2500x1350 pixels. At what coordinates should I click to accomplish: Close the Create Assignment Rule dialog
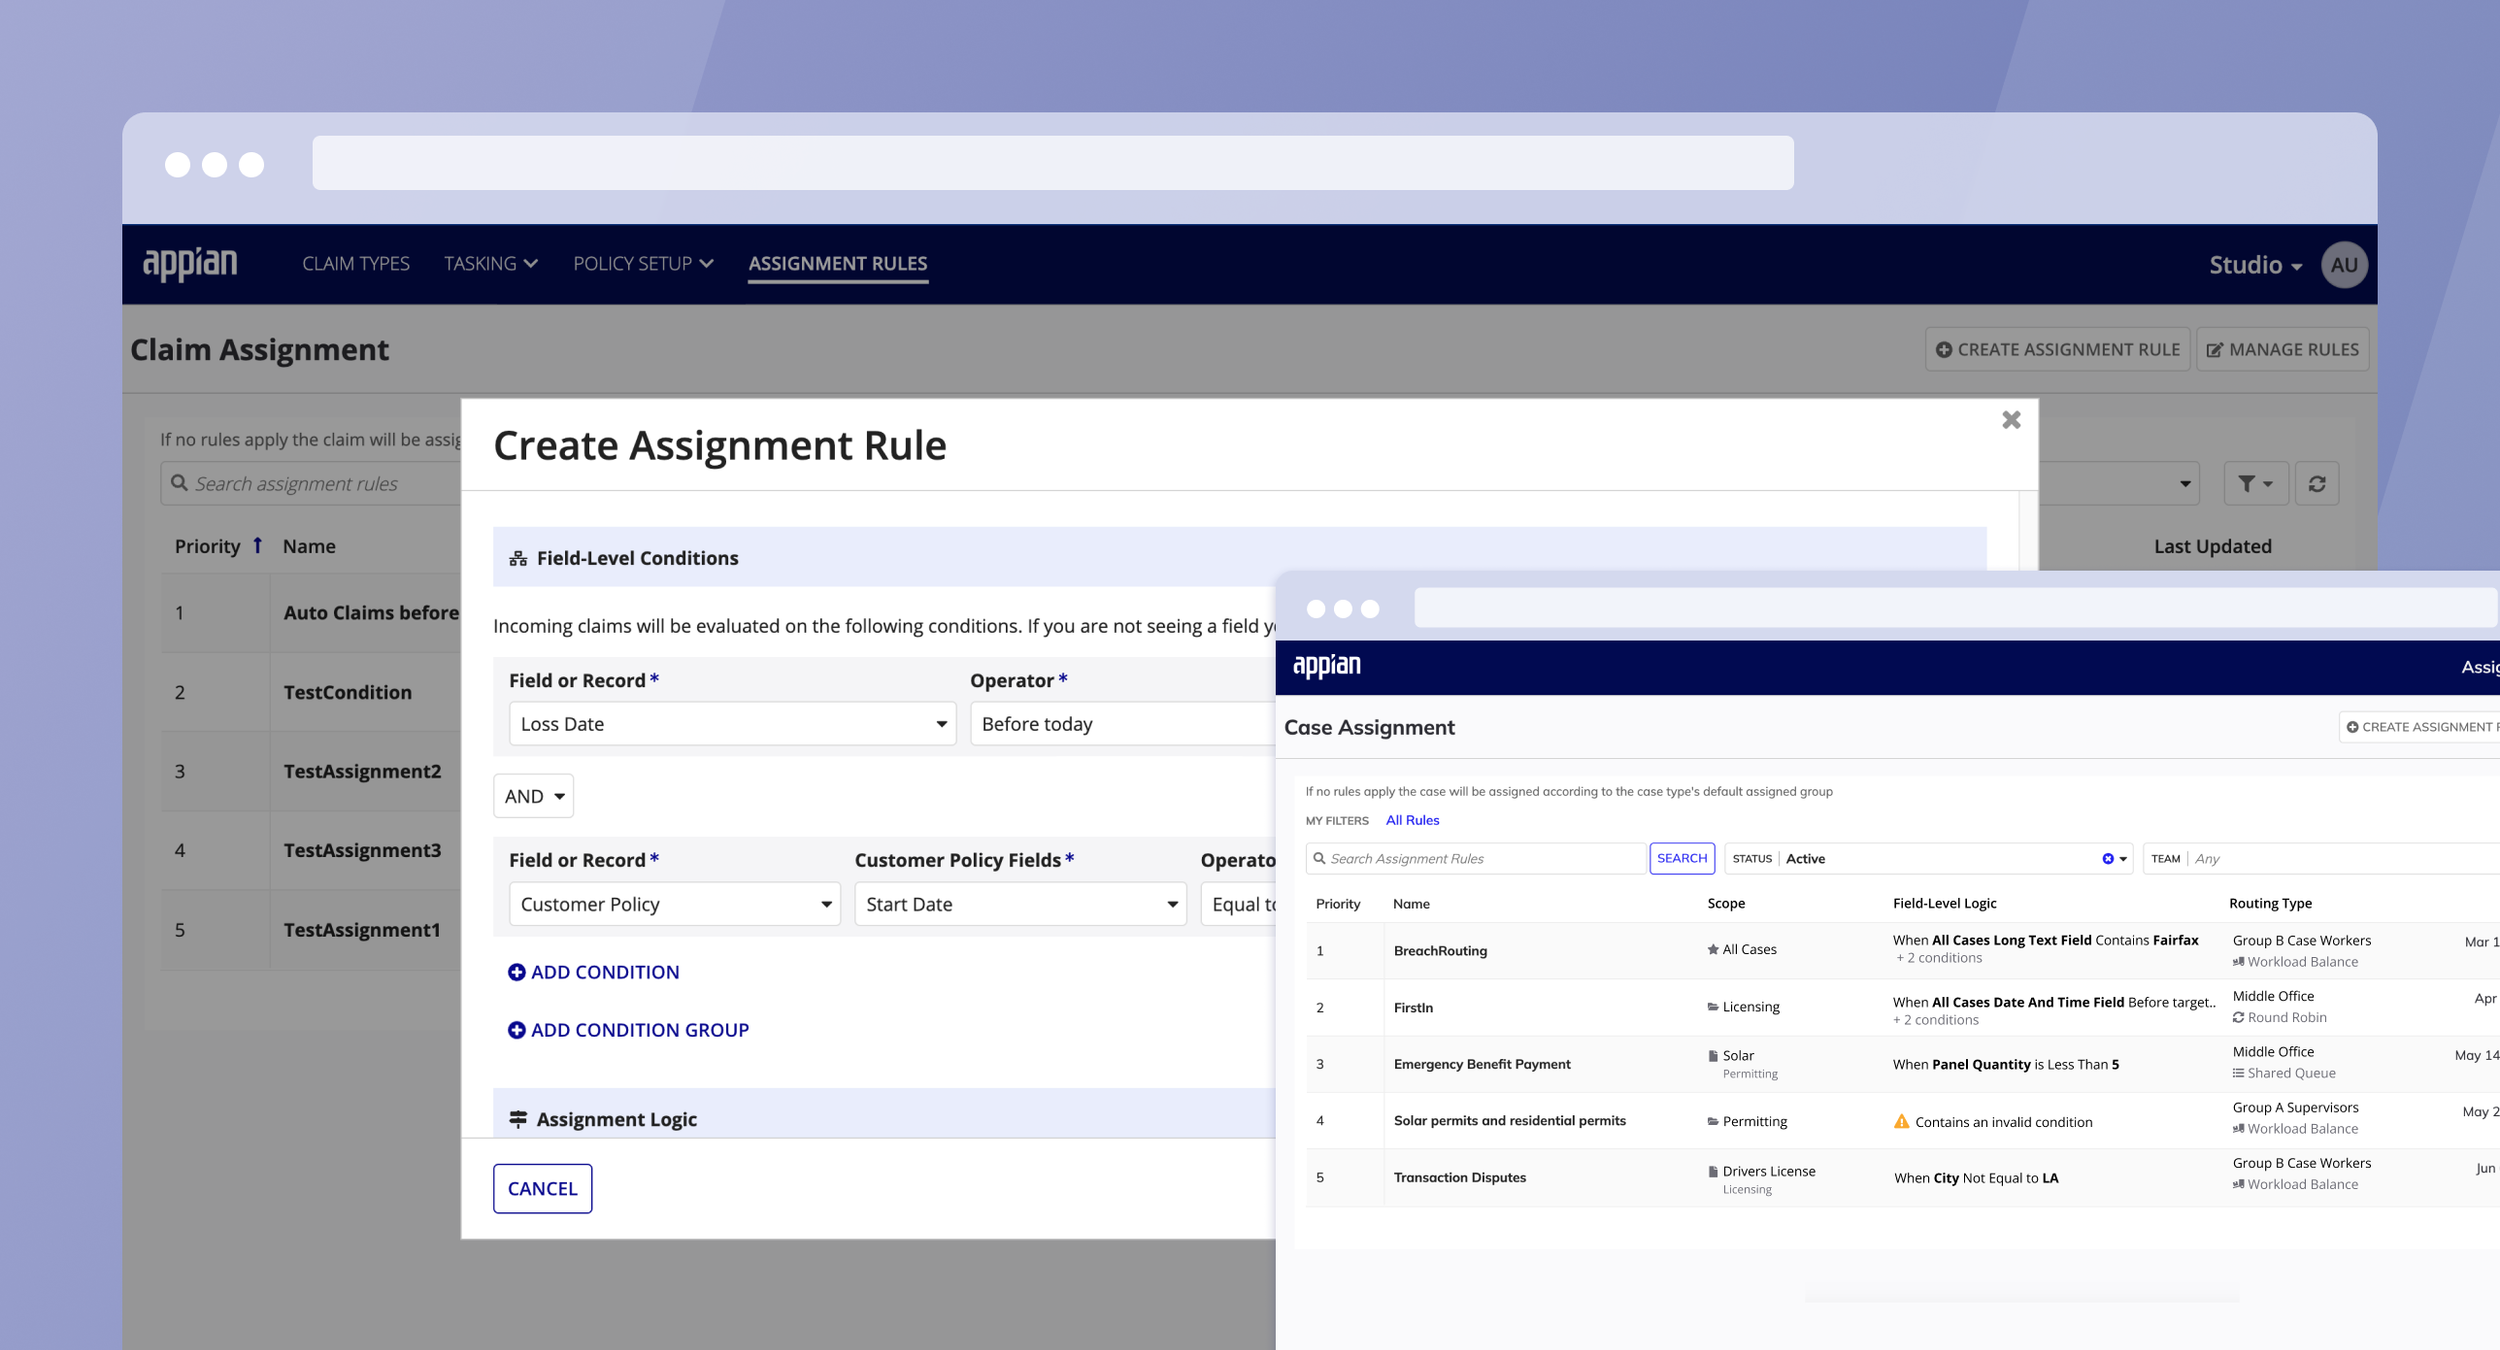coord(2011,420)
